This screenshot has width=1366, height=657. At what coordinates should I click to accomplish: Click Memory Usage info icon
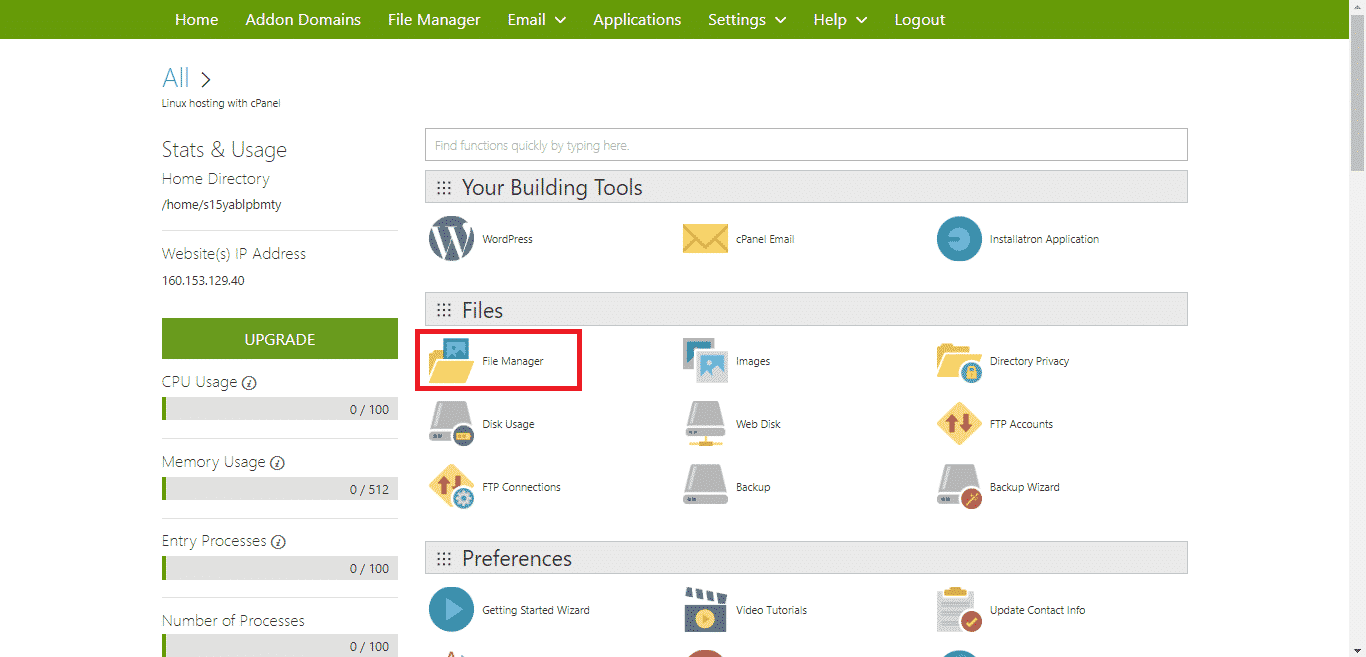(277, 463)
